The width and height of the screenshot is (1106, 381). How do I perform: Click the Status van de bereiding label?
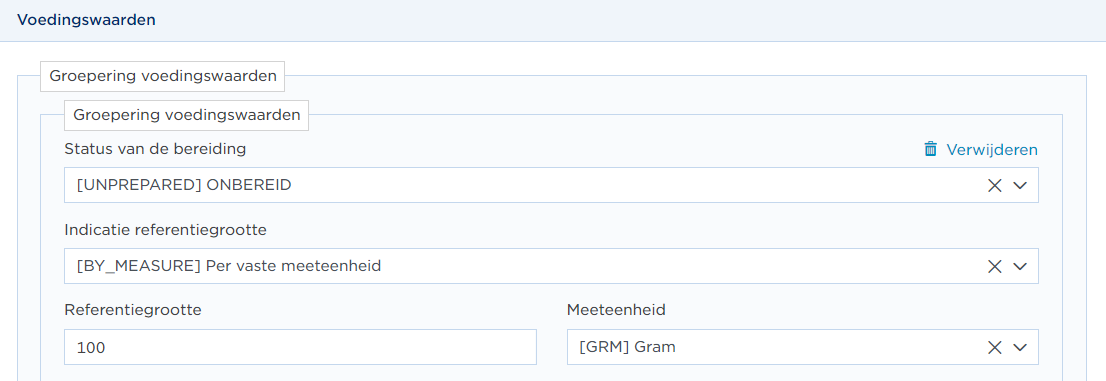[x=155, y=149]
